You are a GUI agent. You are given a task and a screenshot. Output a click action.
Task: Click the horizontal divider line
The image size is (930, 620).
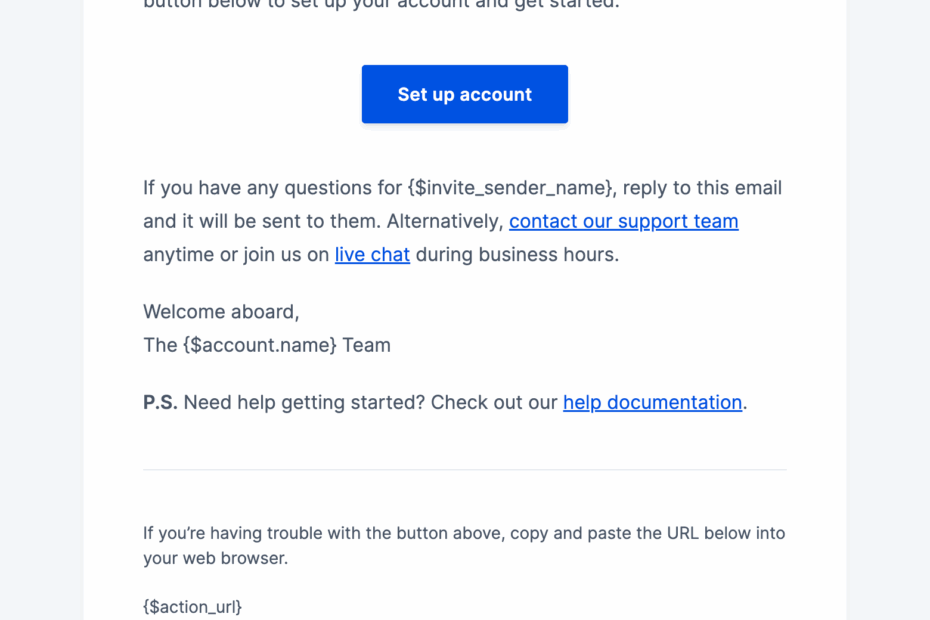coord(464,469)
